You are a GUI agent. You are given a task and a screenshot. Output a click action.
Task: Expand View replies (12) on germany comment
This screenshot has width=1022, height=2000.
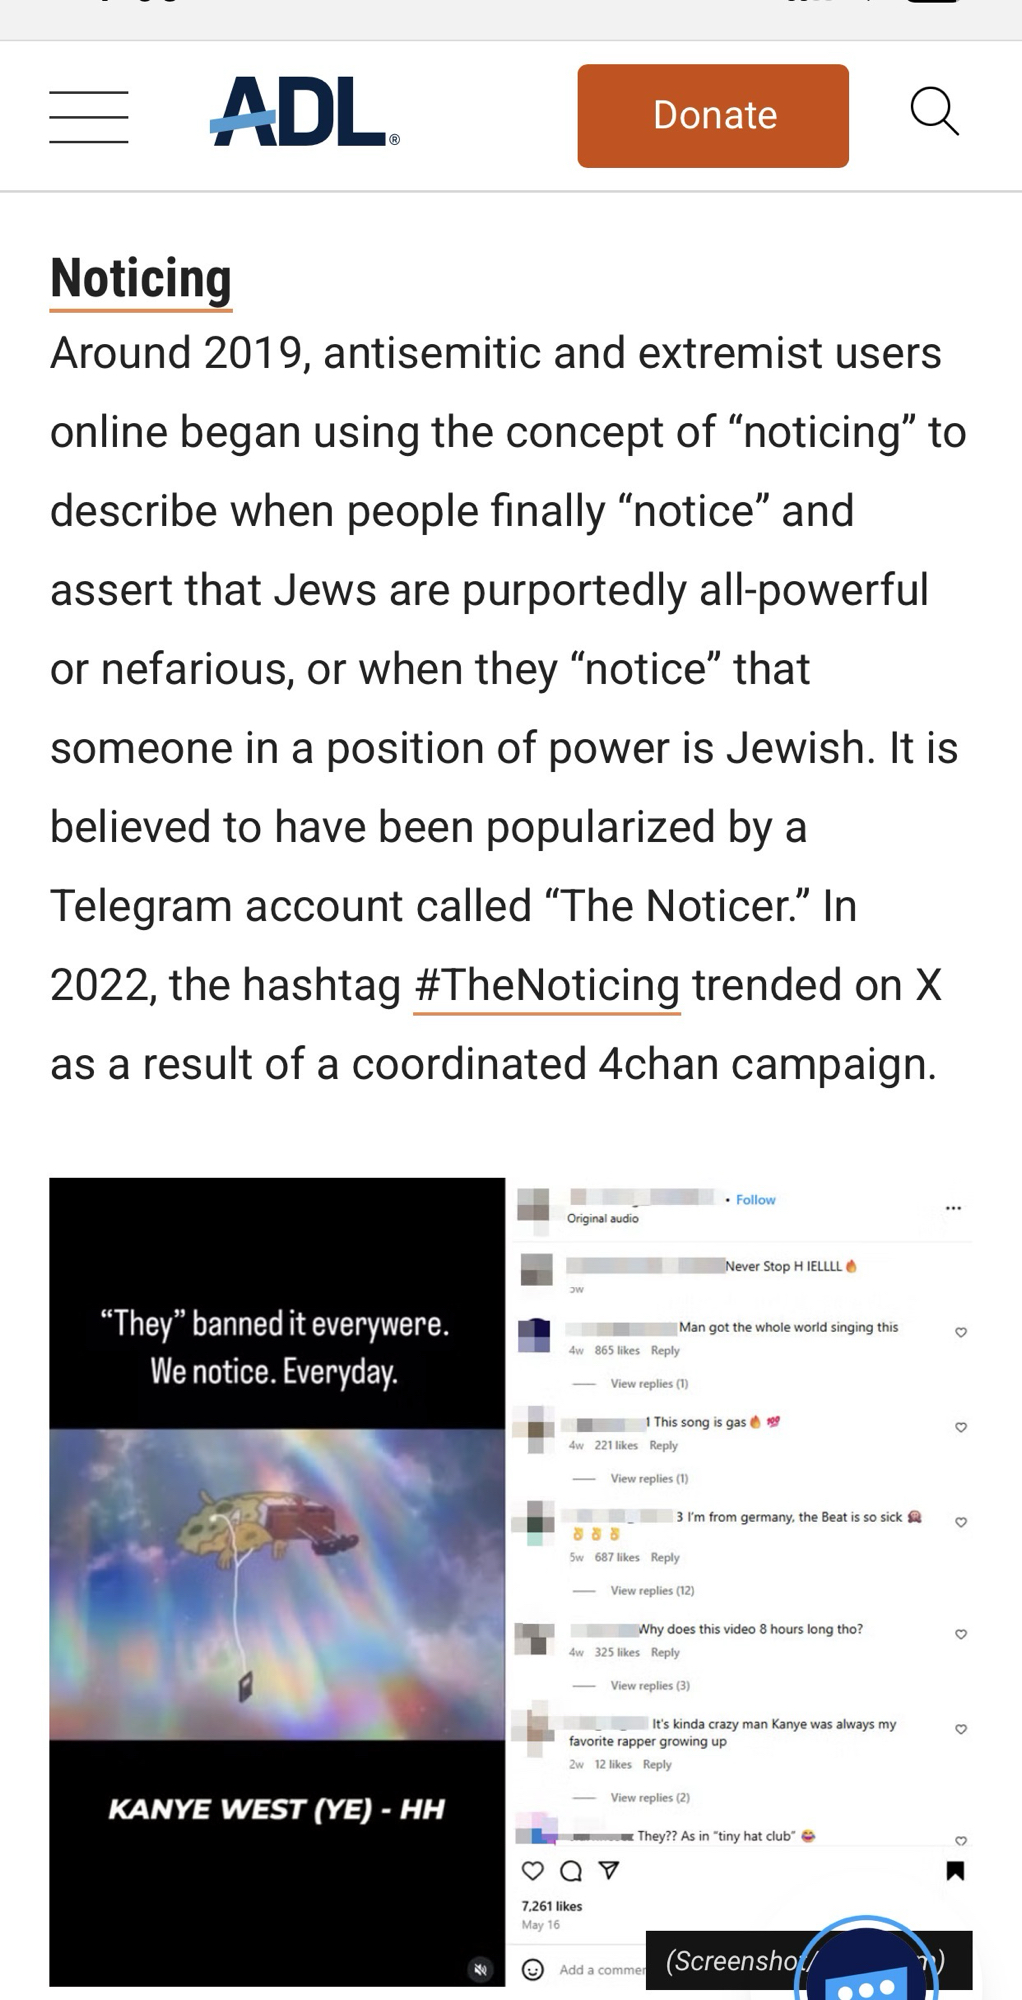click(651, 1590)
